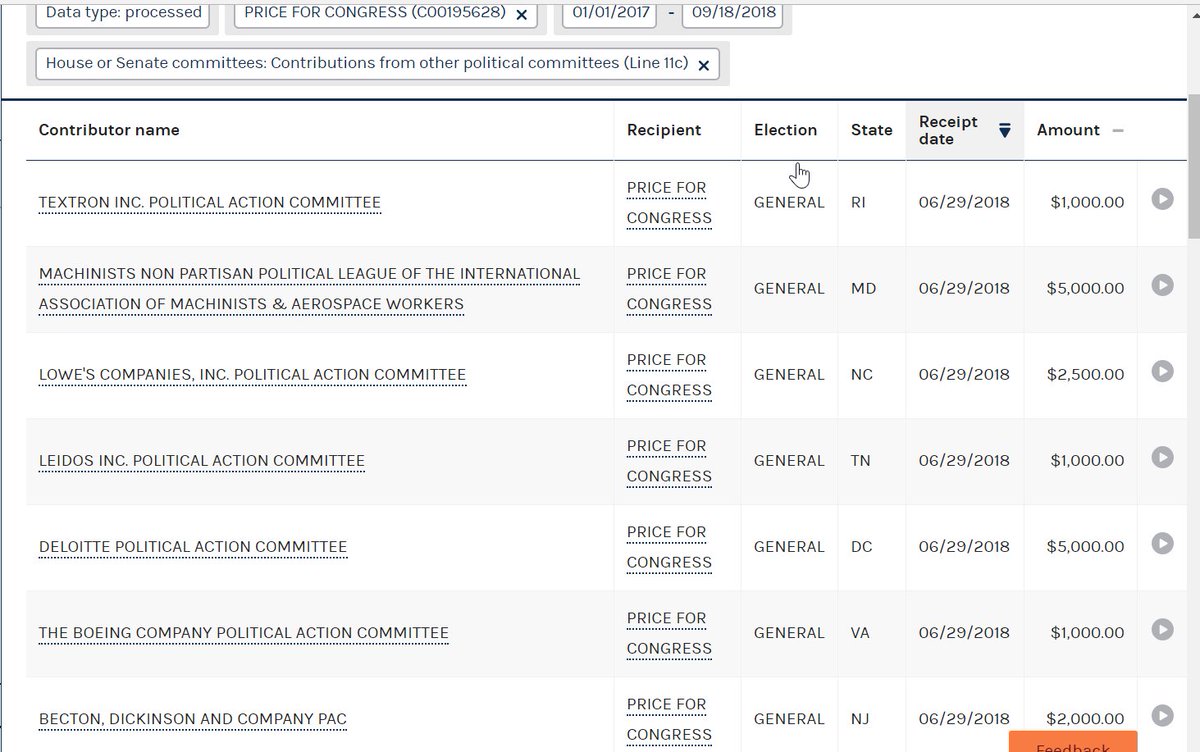Click the Data type: processed filter tag
Viewport: 1200px width, 752px height.
(124, 14)
